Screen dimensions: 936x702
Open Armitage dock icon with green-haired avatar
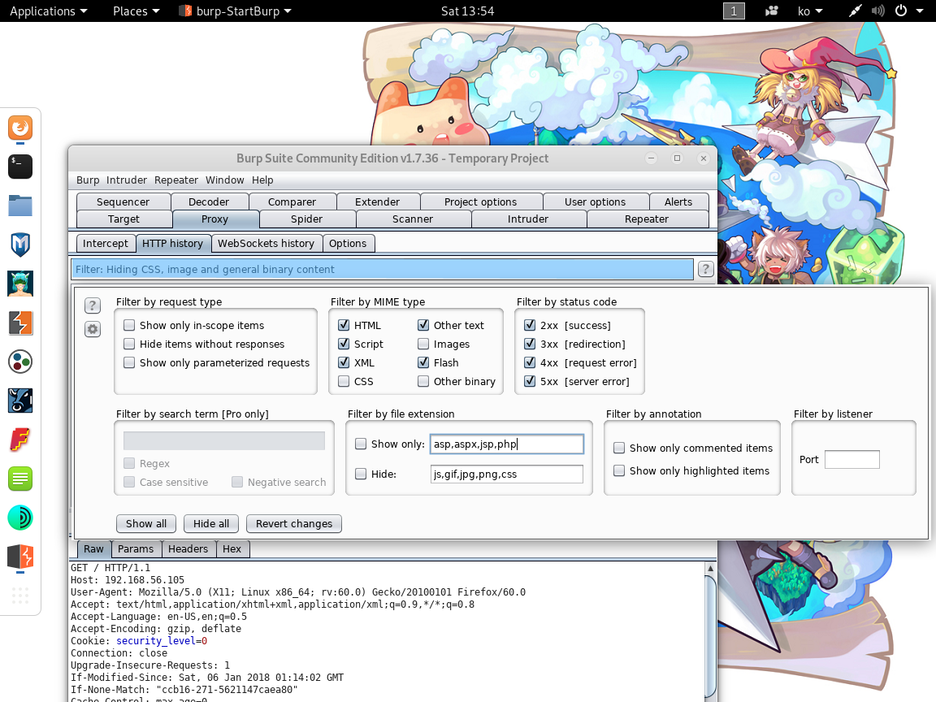point(20,284)
